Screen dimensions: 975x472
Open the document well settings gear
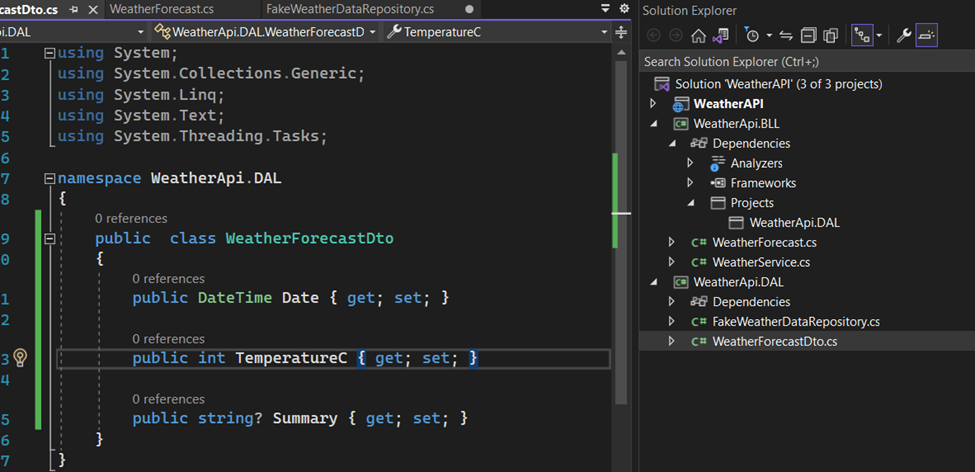pyautogui.click(x=624, y=8)
